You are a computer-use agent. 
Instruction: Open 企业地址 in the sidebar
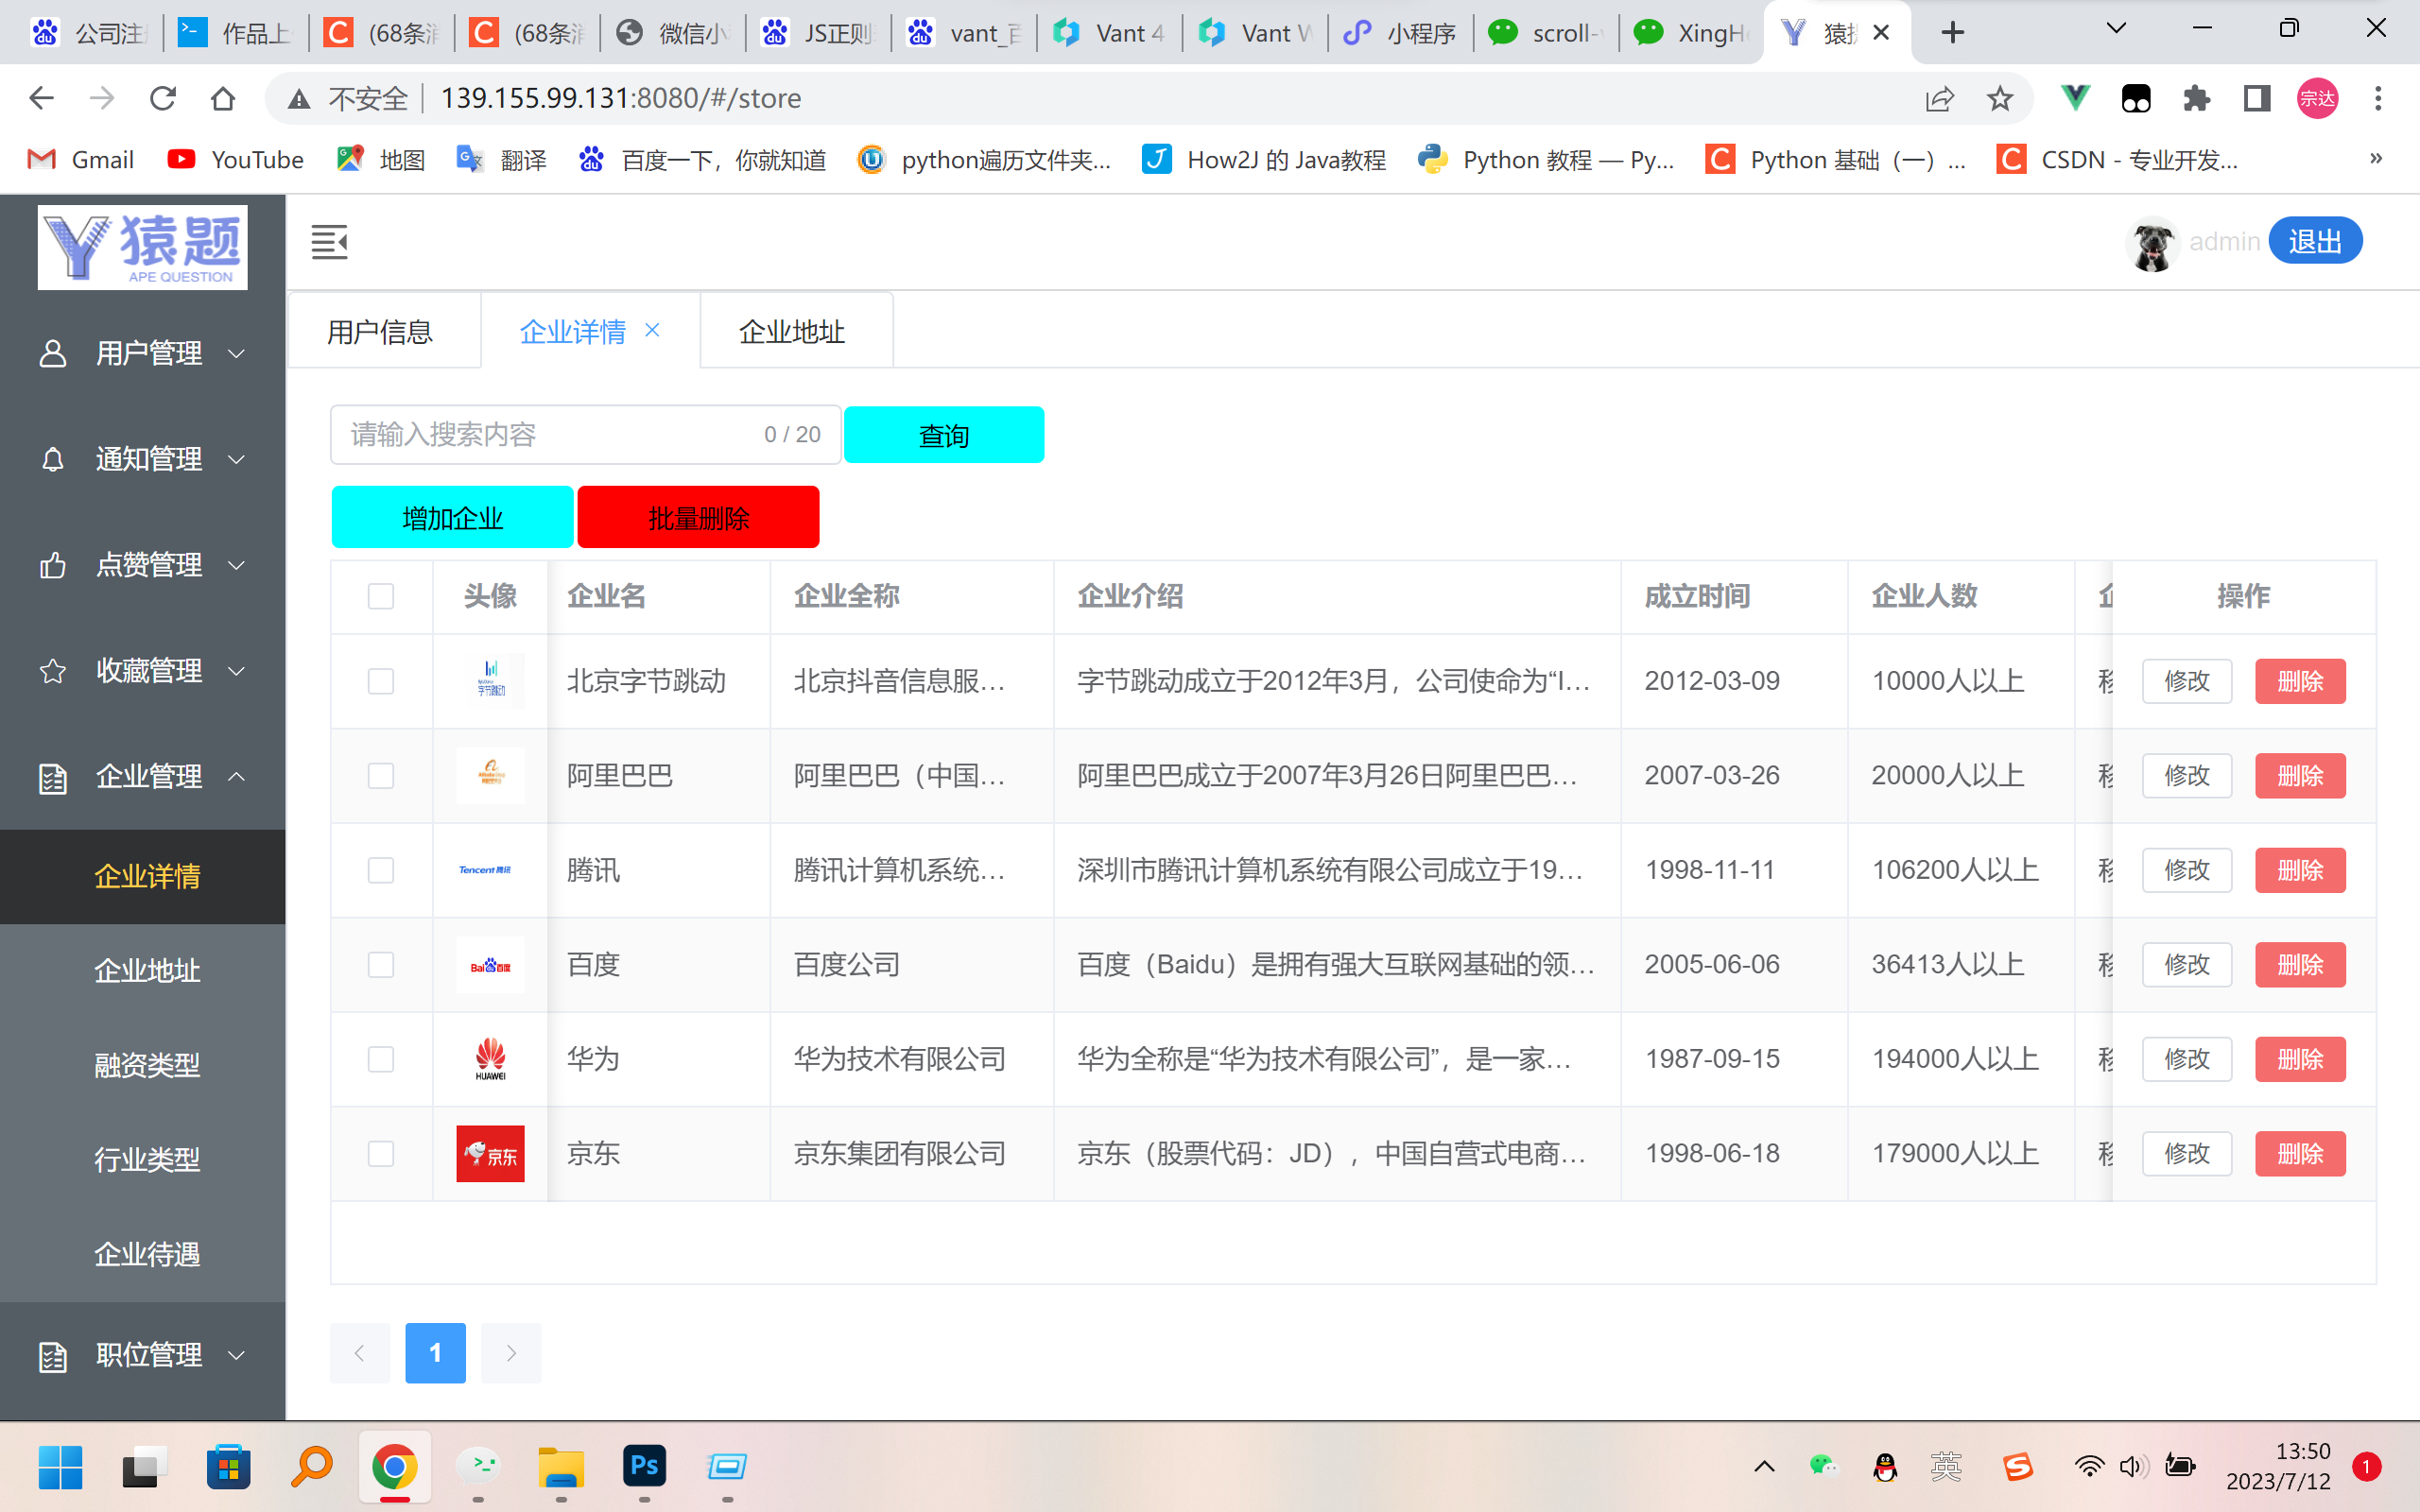(143, 971)
